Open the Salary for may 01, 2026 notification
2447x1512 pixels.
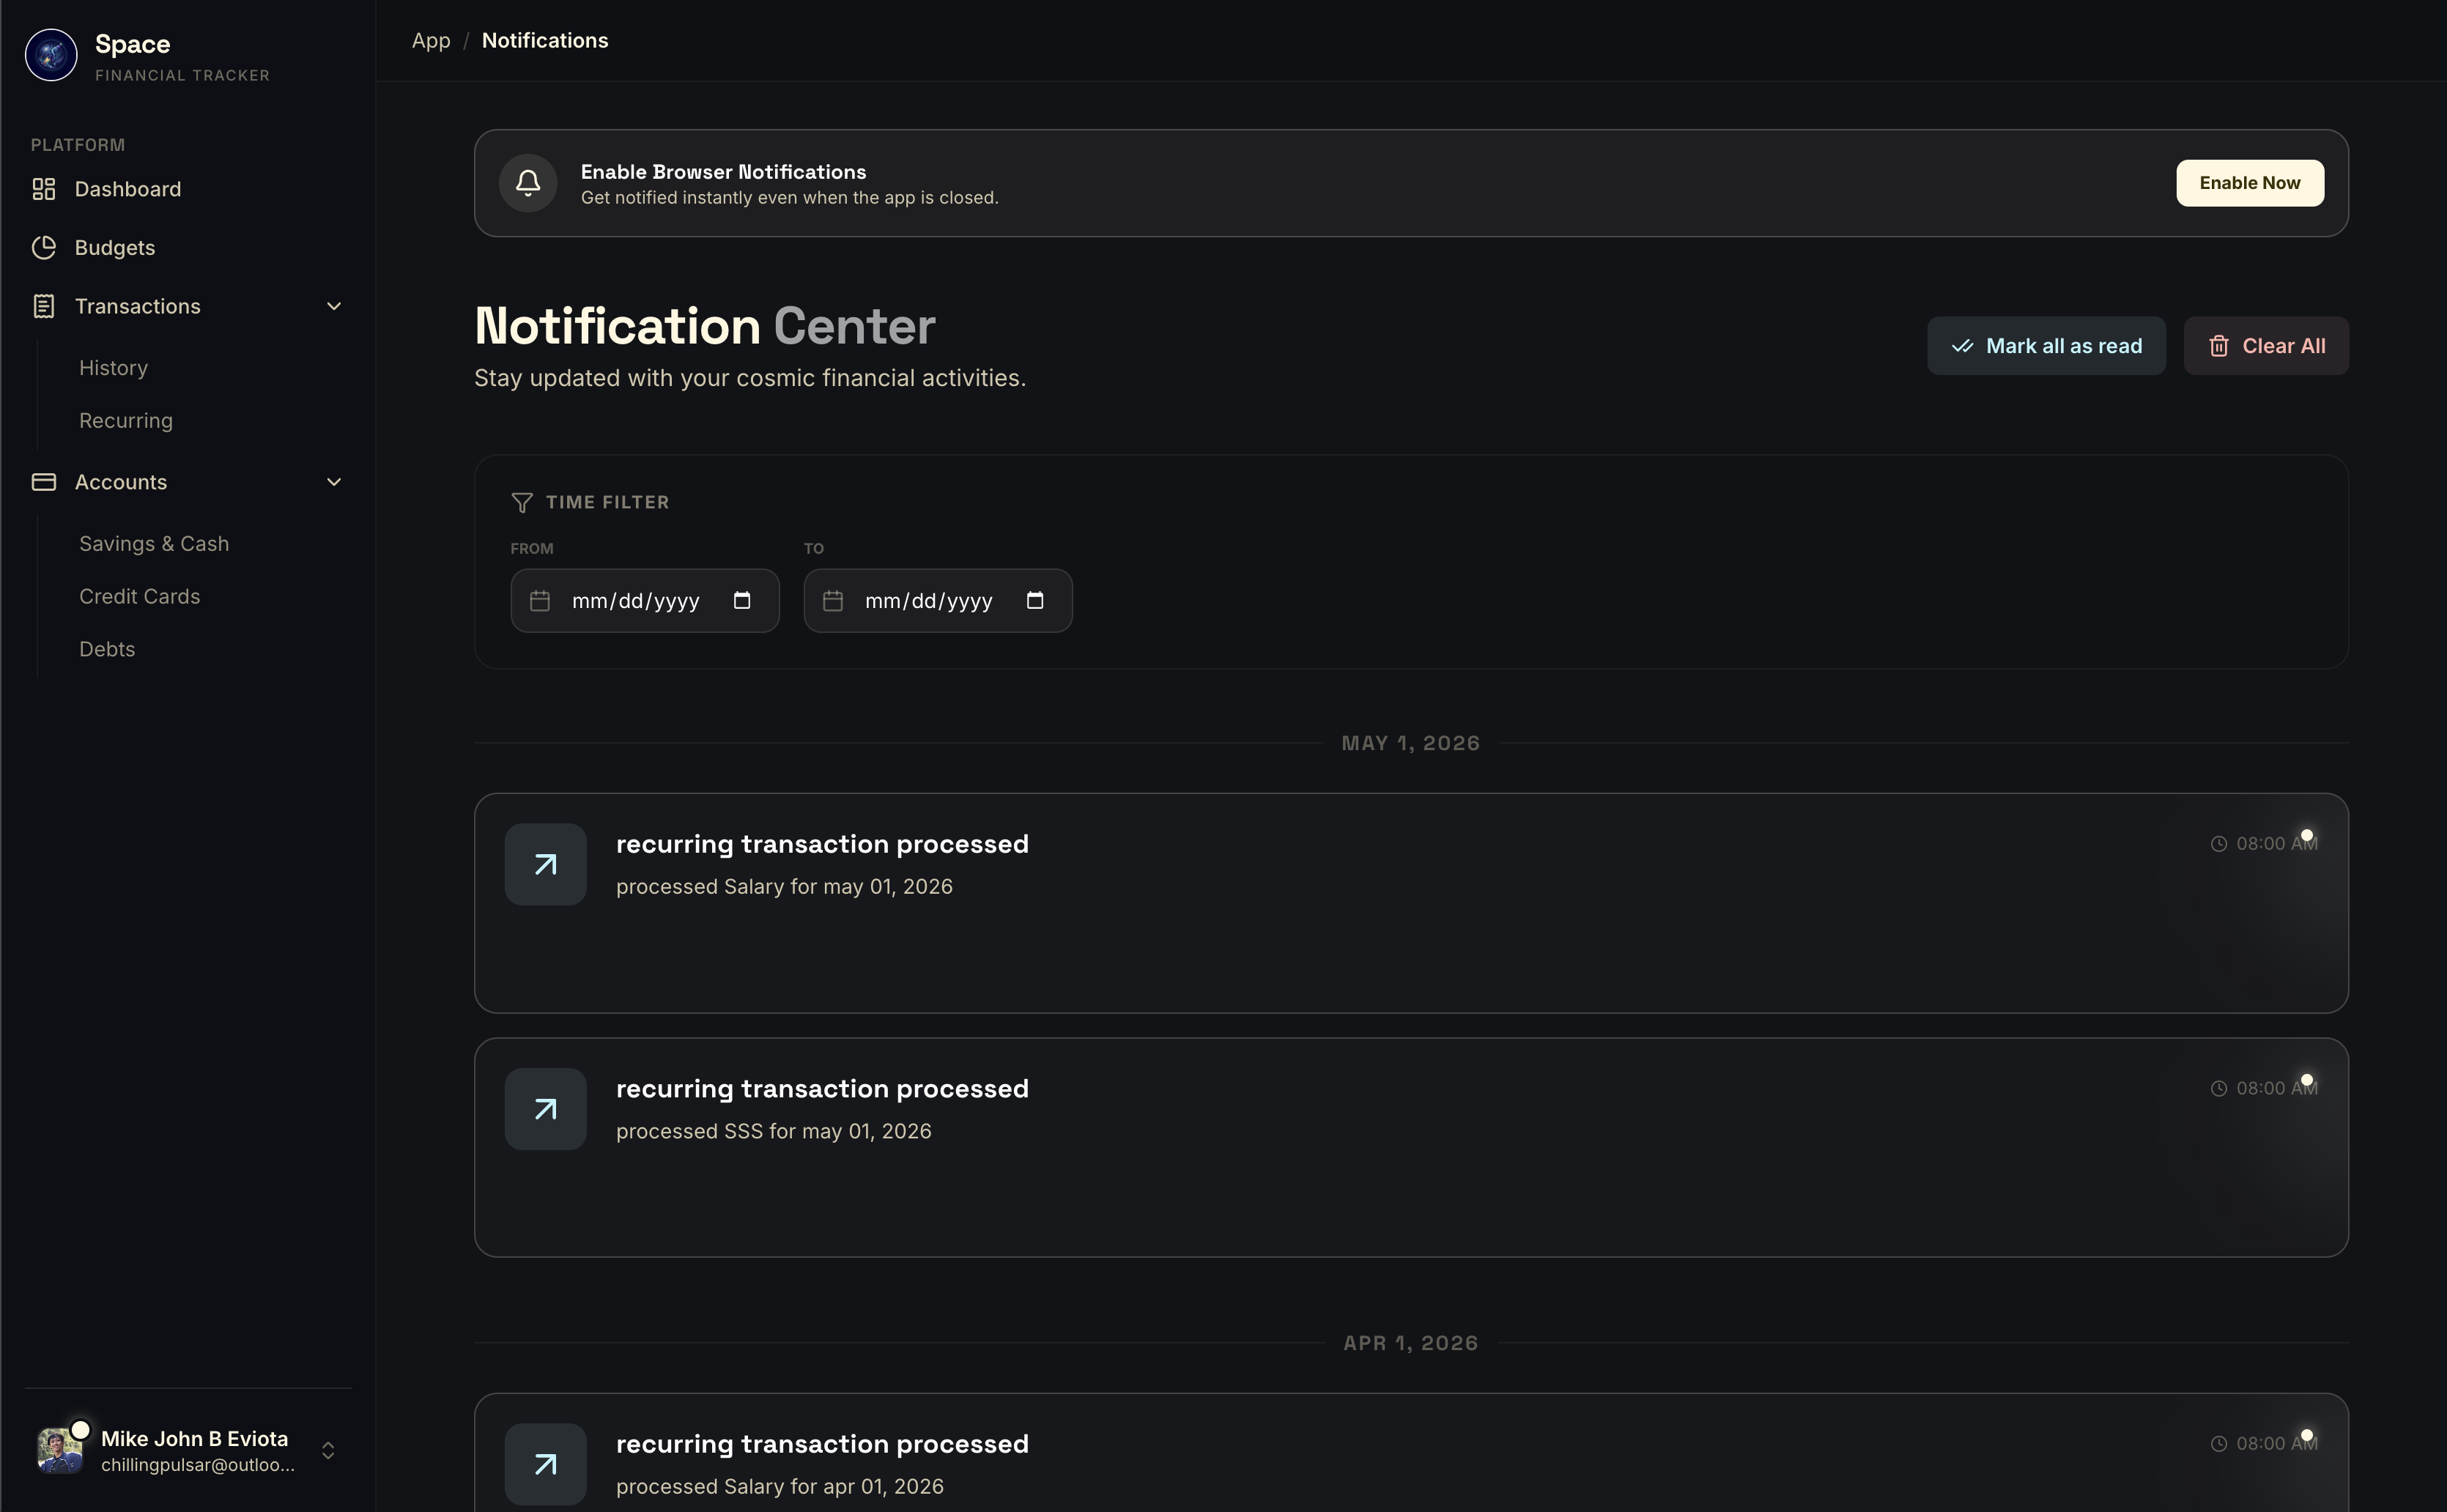pyautogui.click(x=1411, y=903)
